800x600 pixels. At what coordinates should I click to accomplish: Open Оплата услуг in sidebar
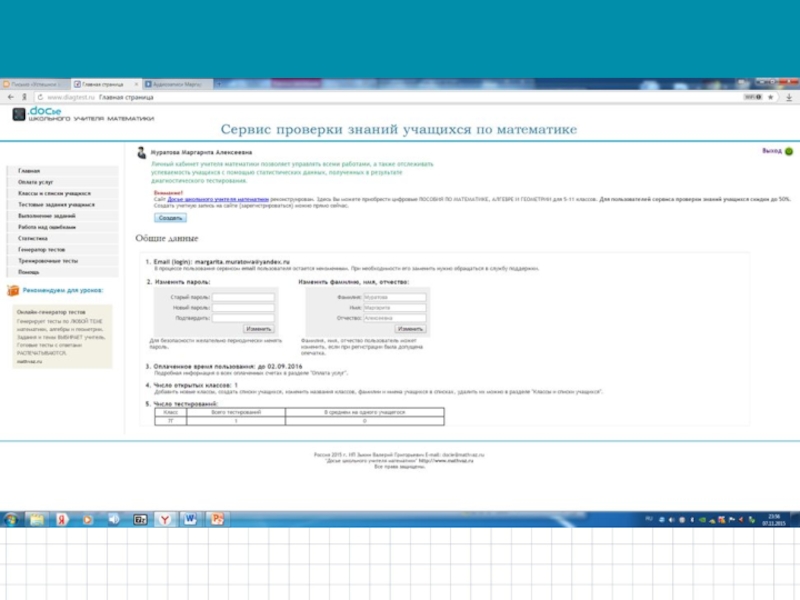coord(63,182)
